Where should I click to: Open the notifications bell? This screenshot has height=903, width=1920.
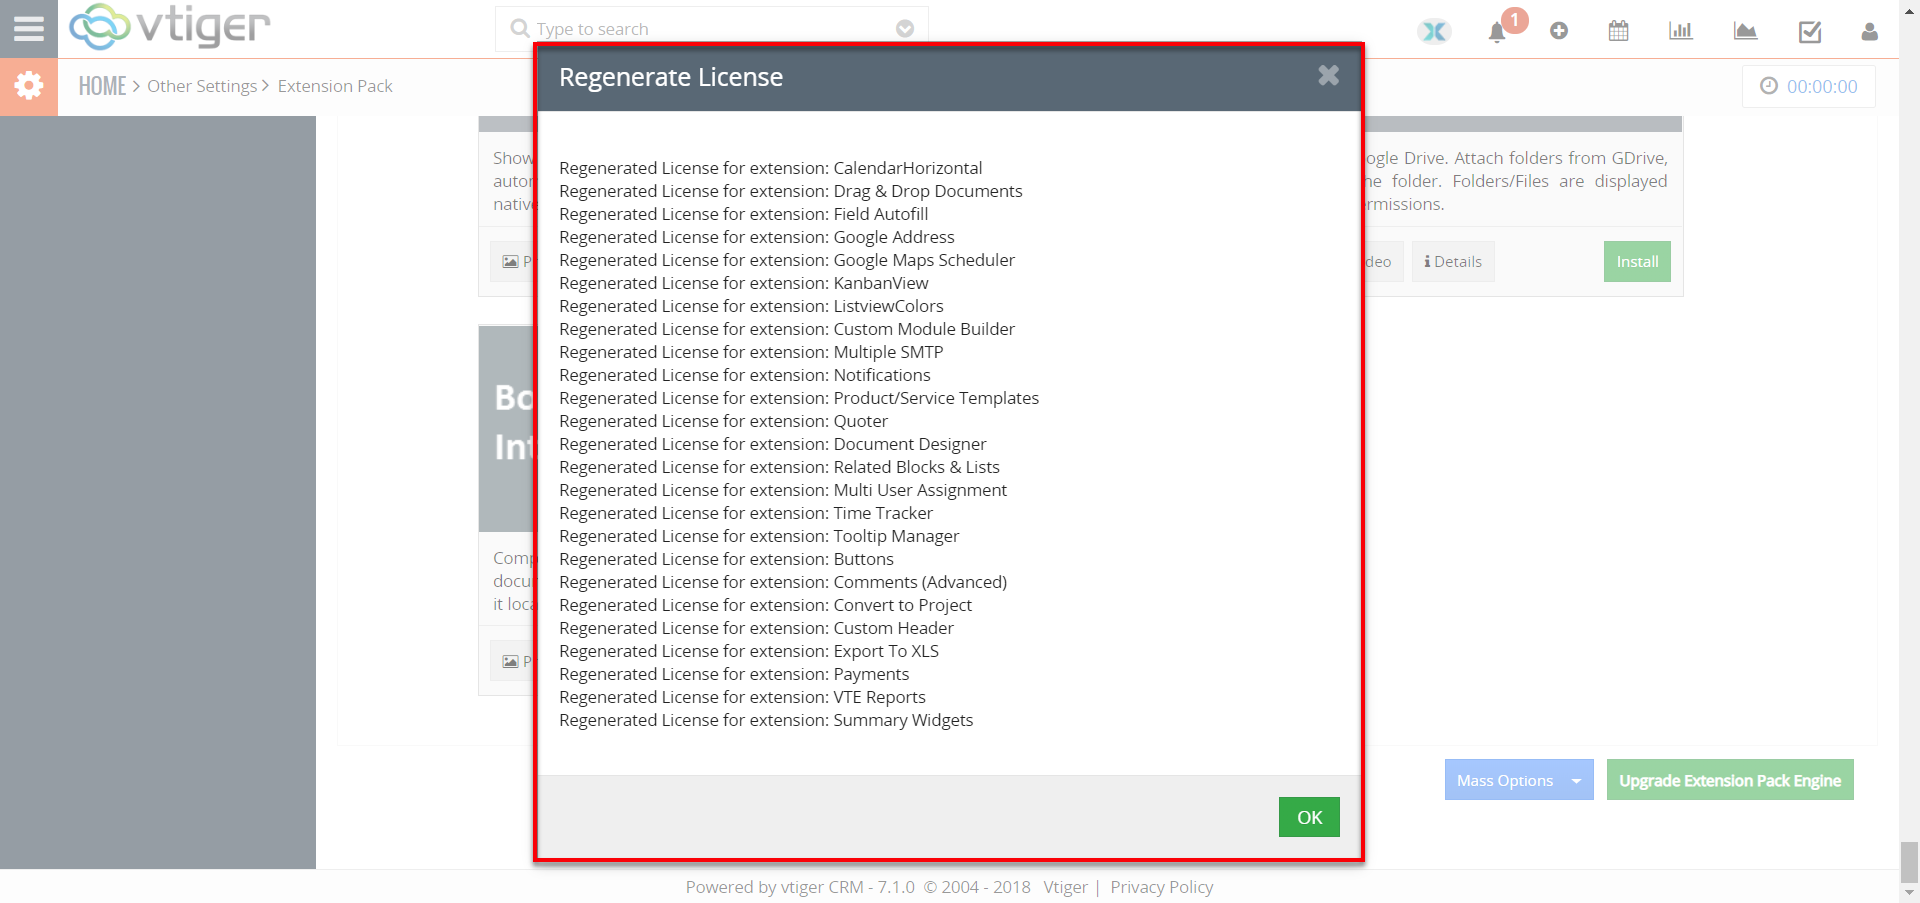click(1497, 32)
